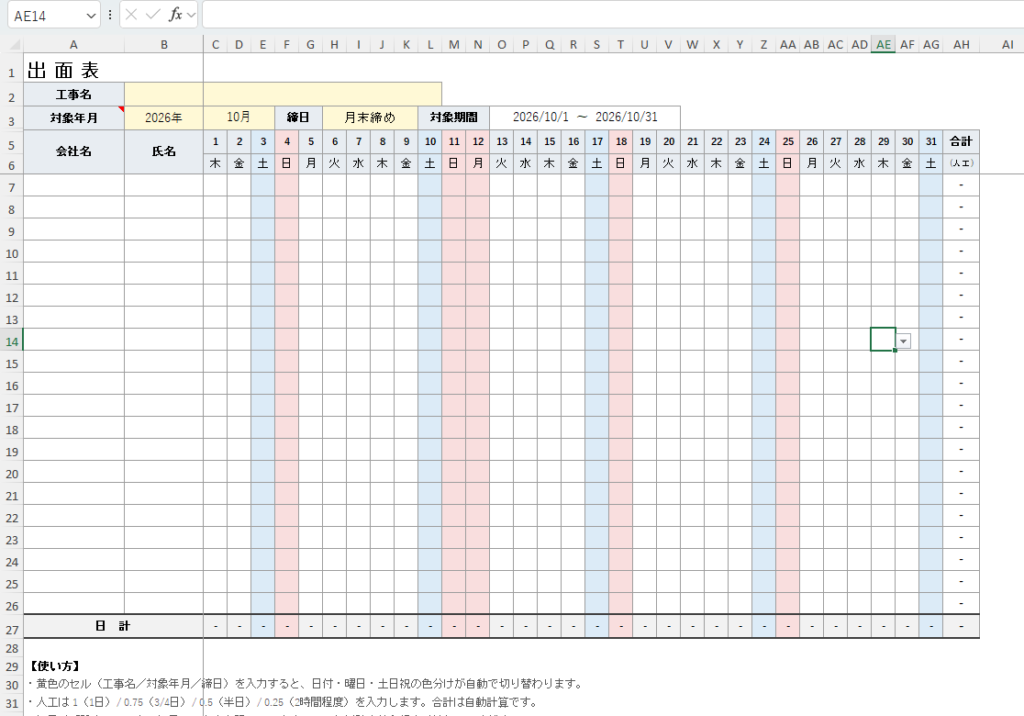This screenshot has height=716, width=1024.
Task: Expand the chevron next to the fx icon
Action: pos(191,15)
